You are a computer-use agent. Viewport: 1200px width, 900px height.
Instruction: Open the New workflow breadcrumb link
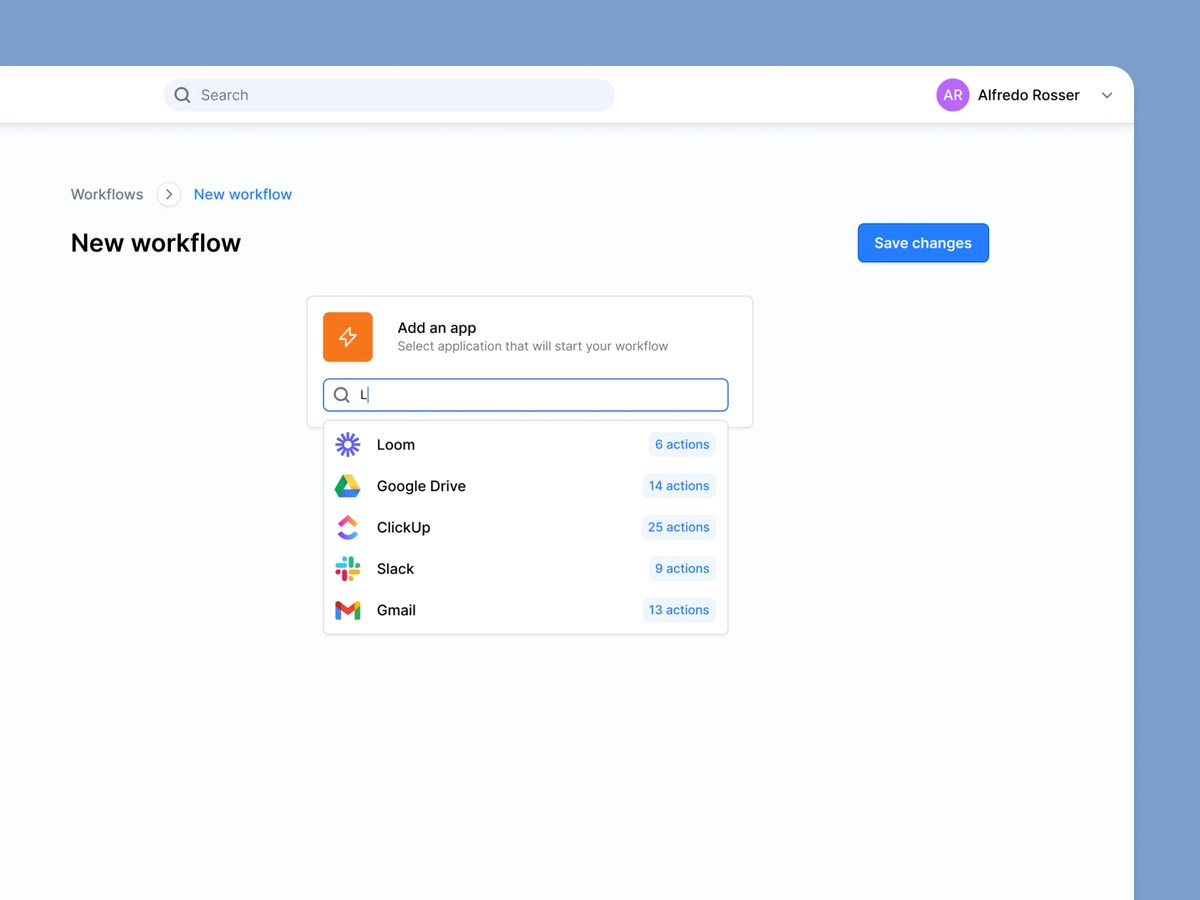click(243, 194)
